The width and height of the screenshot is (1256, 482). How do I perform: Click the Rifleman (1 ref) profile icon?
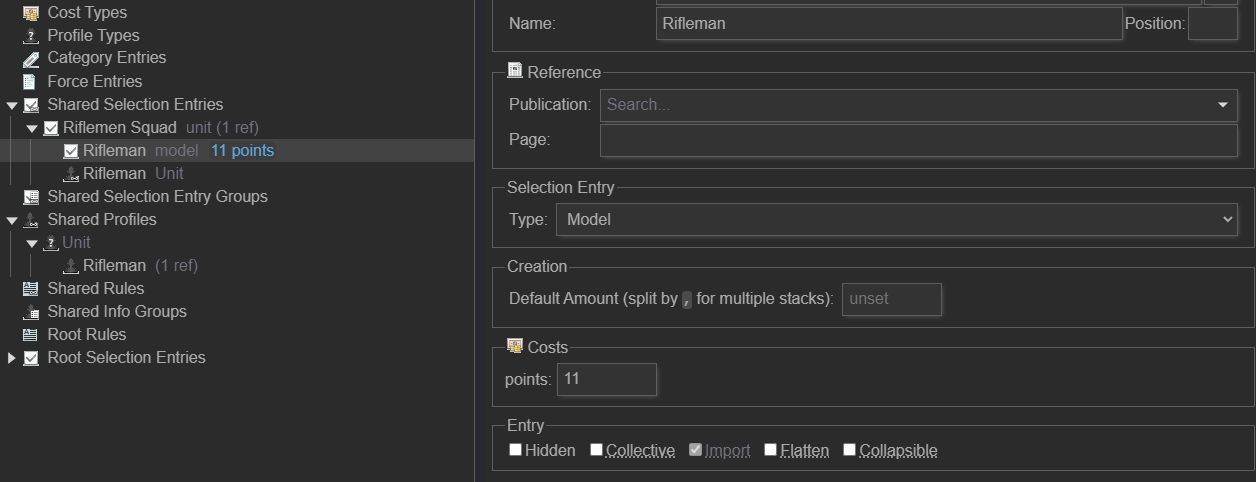(x=71, y=266)
